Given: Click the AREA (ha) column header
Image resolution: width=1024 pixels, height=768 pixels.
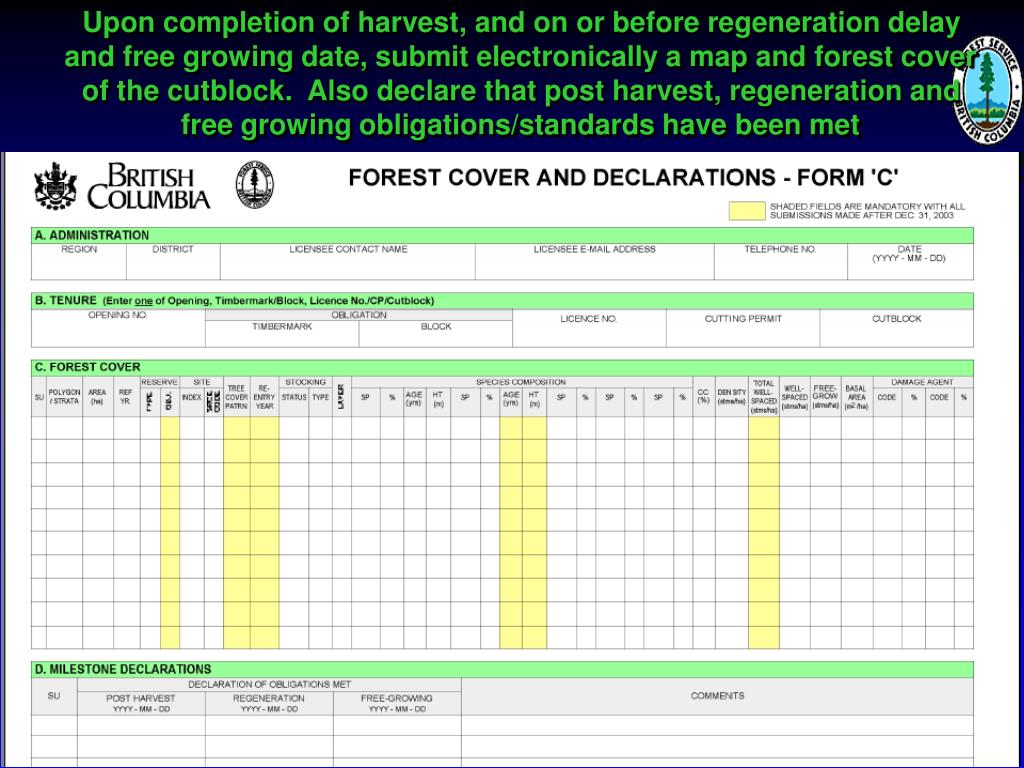Looking at the screenshot, I should (x=97, y=397).
